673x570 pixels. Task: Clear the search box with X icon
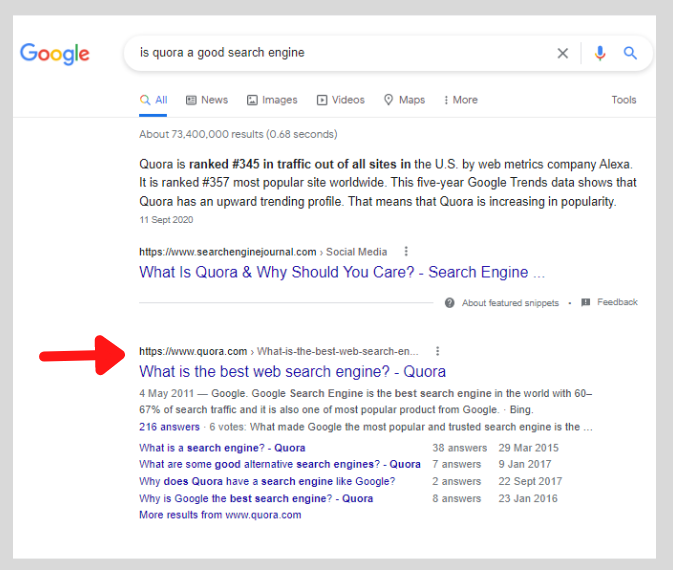tap(562, 53)
